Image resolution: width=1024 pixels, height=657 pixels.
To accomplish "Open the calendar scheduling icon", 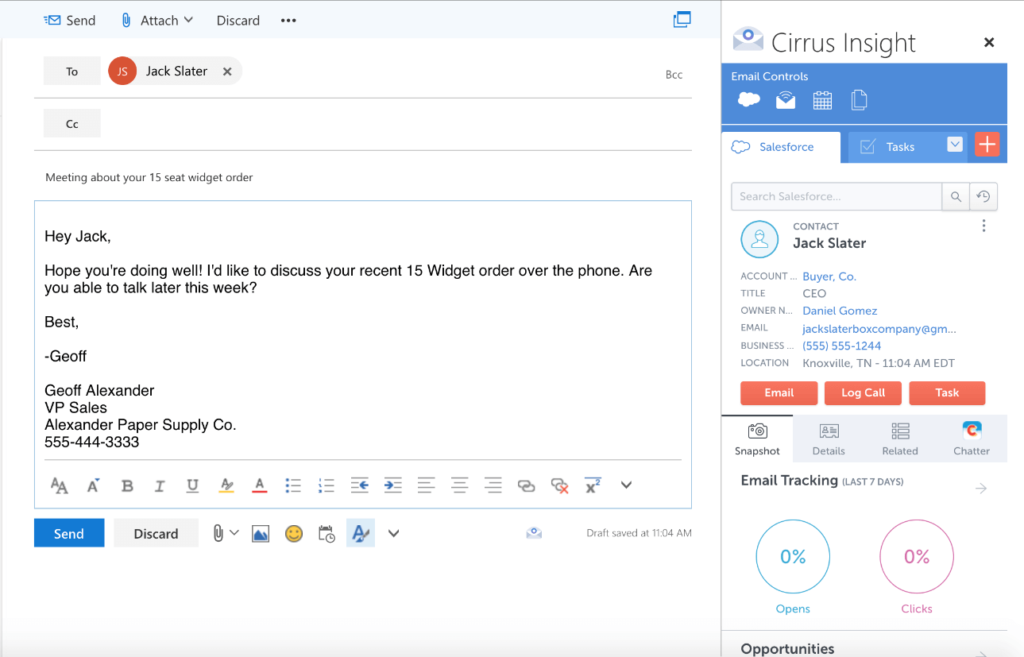I will click(x=327, y=534).
